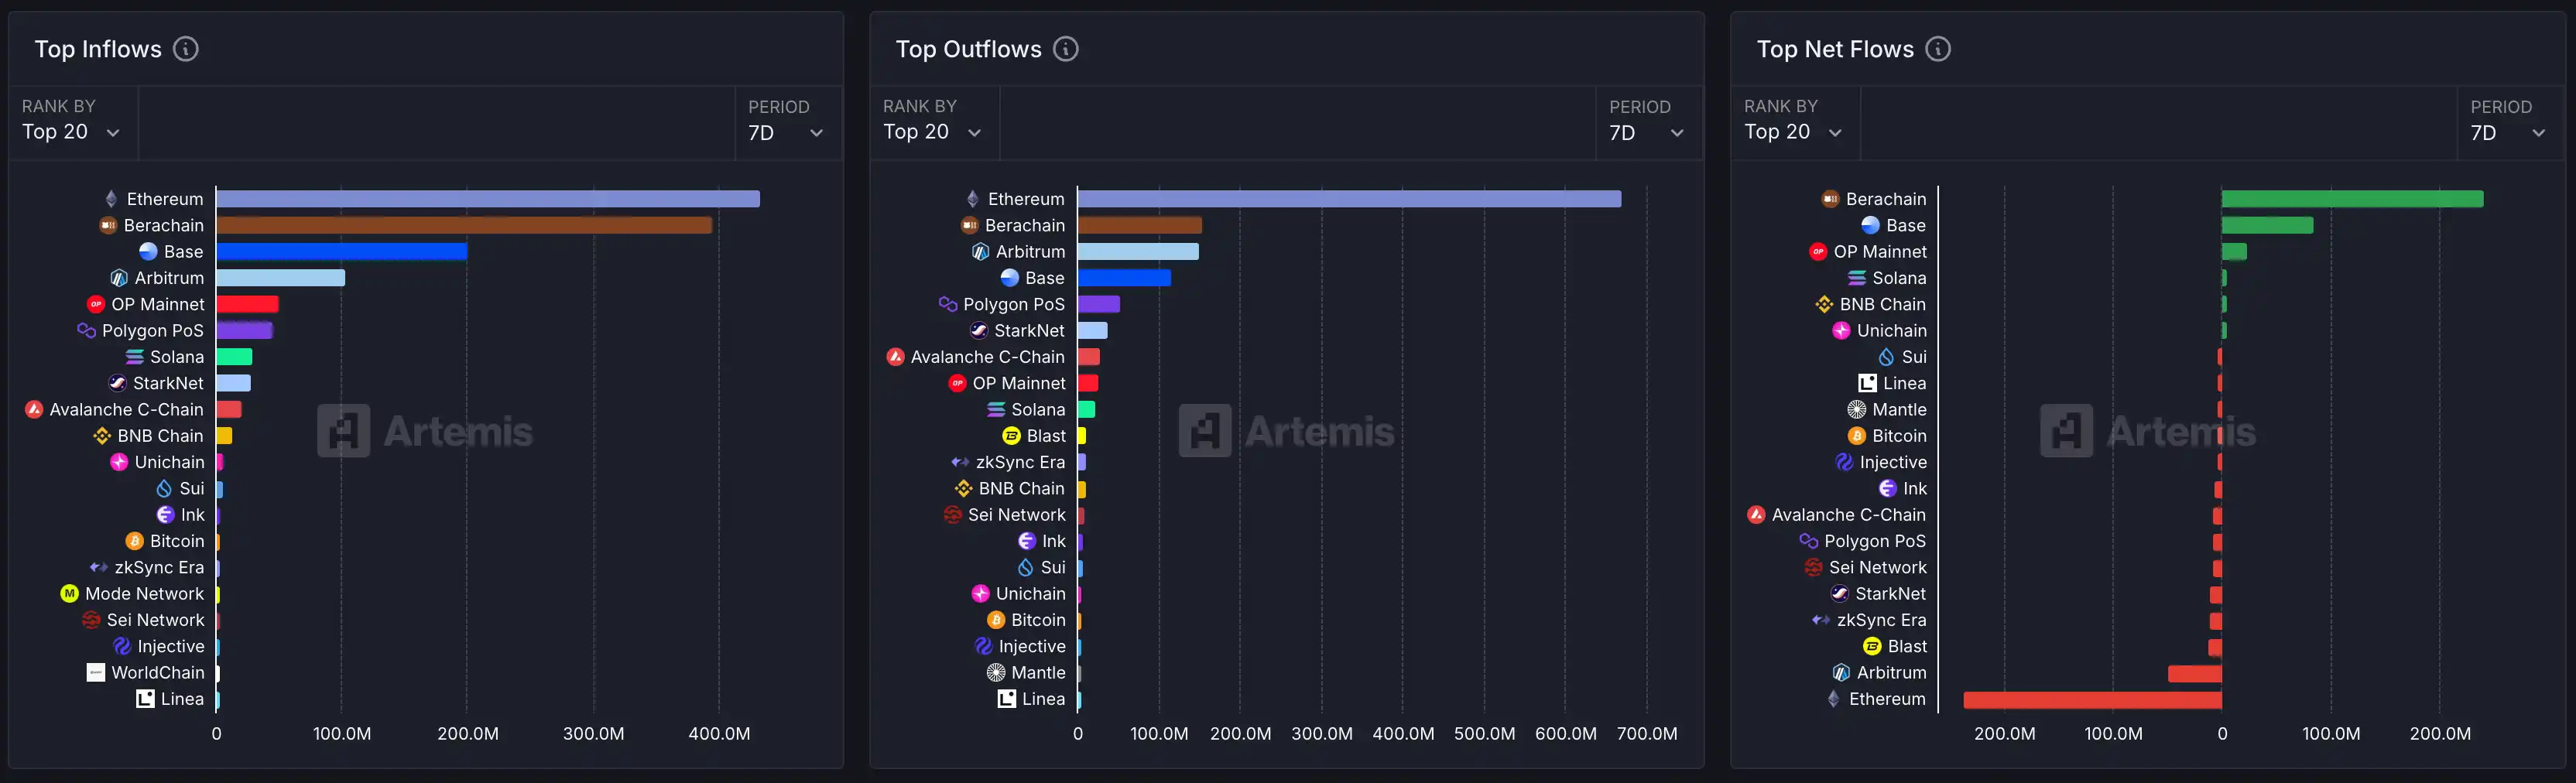Open Rank By dropdown in Top Inflows
Image resolution: width=2576 pixels, height=783 pixels.
[70, 132]
